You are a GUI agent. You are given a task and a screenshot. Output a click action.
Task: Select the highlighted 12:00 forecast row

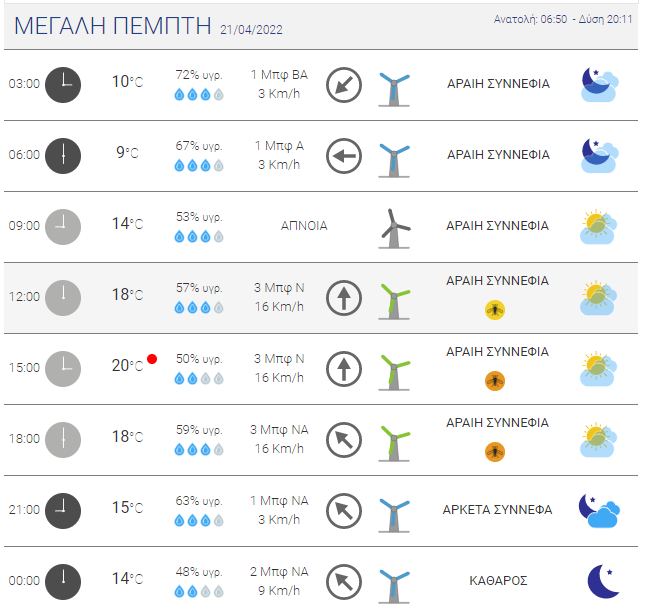point(321,298)
